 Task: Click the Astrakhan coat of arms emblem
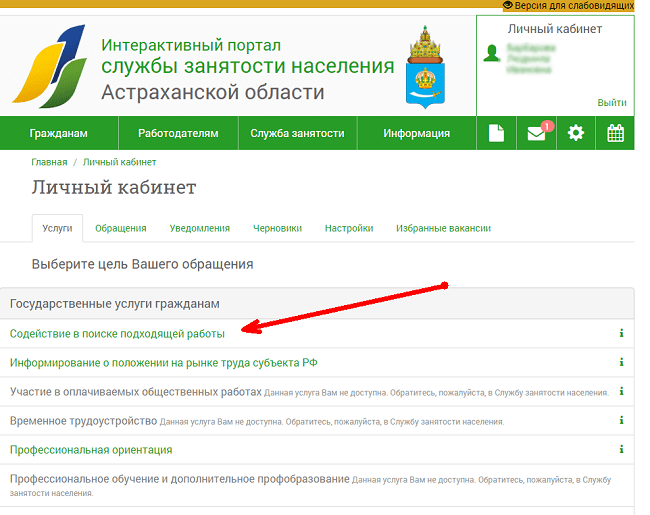425,67
